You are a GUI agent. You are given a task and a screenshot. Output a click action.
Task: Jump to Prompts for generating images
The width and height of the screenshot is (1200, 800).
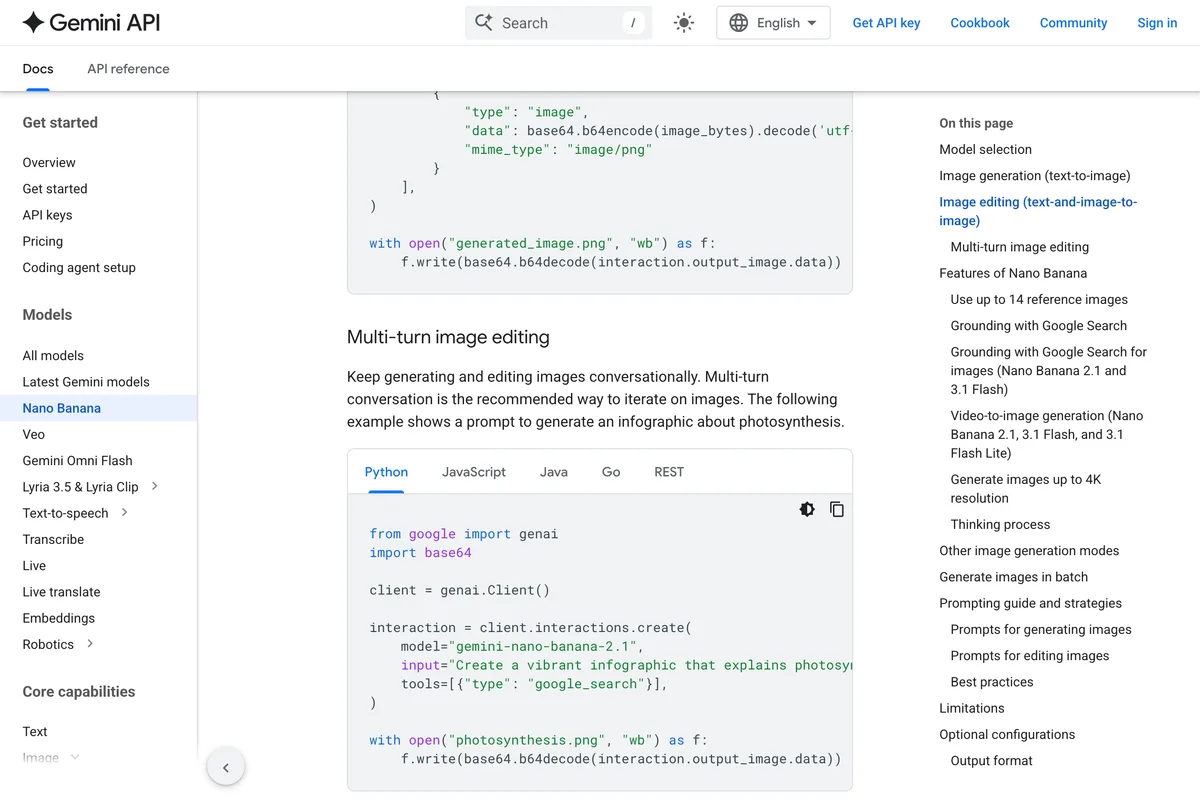click(x=1041, y=629)
